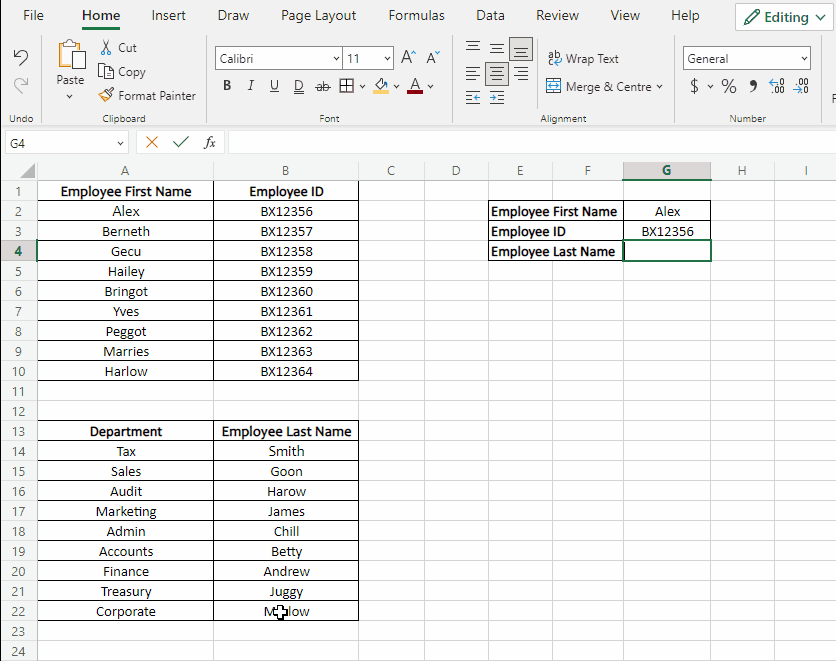Confirm the entry with the checkmark button
Screen dimensions: 836x661
181,142
